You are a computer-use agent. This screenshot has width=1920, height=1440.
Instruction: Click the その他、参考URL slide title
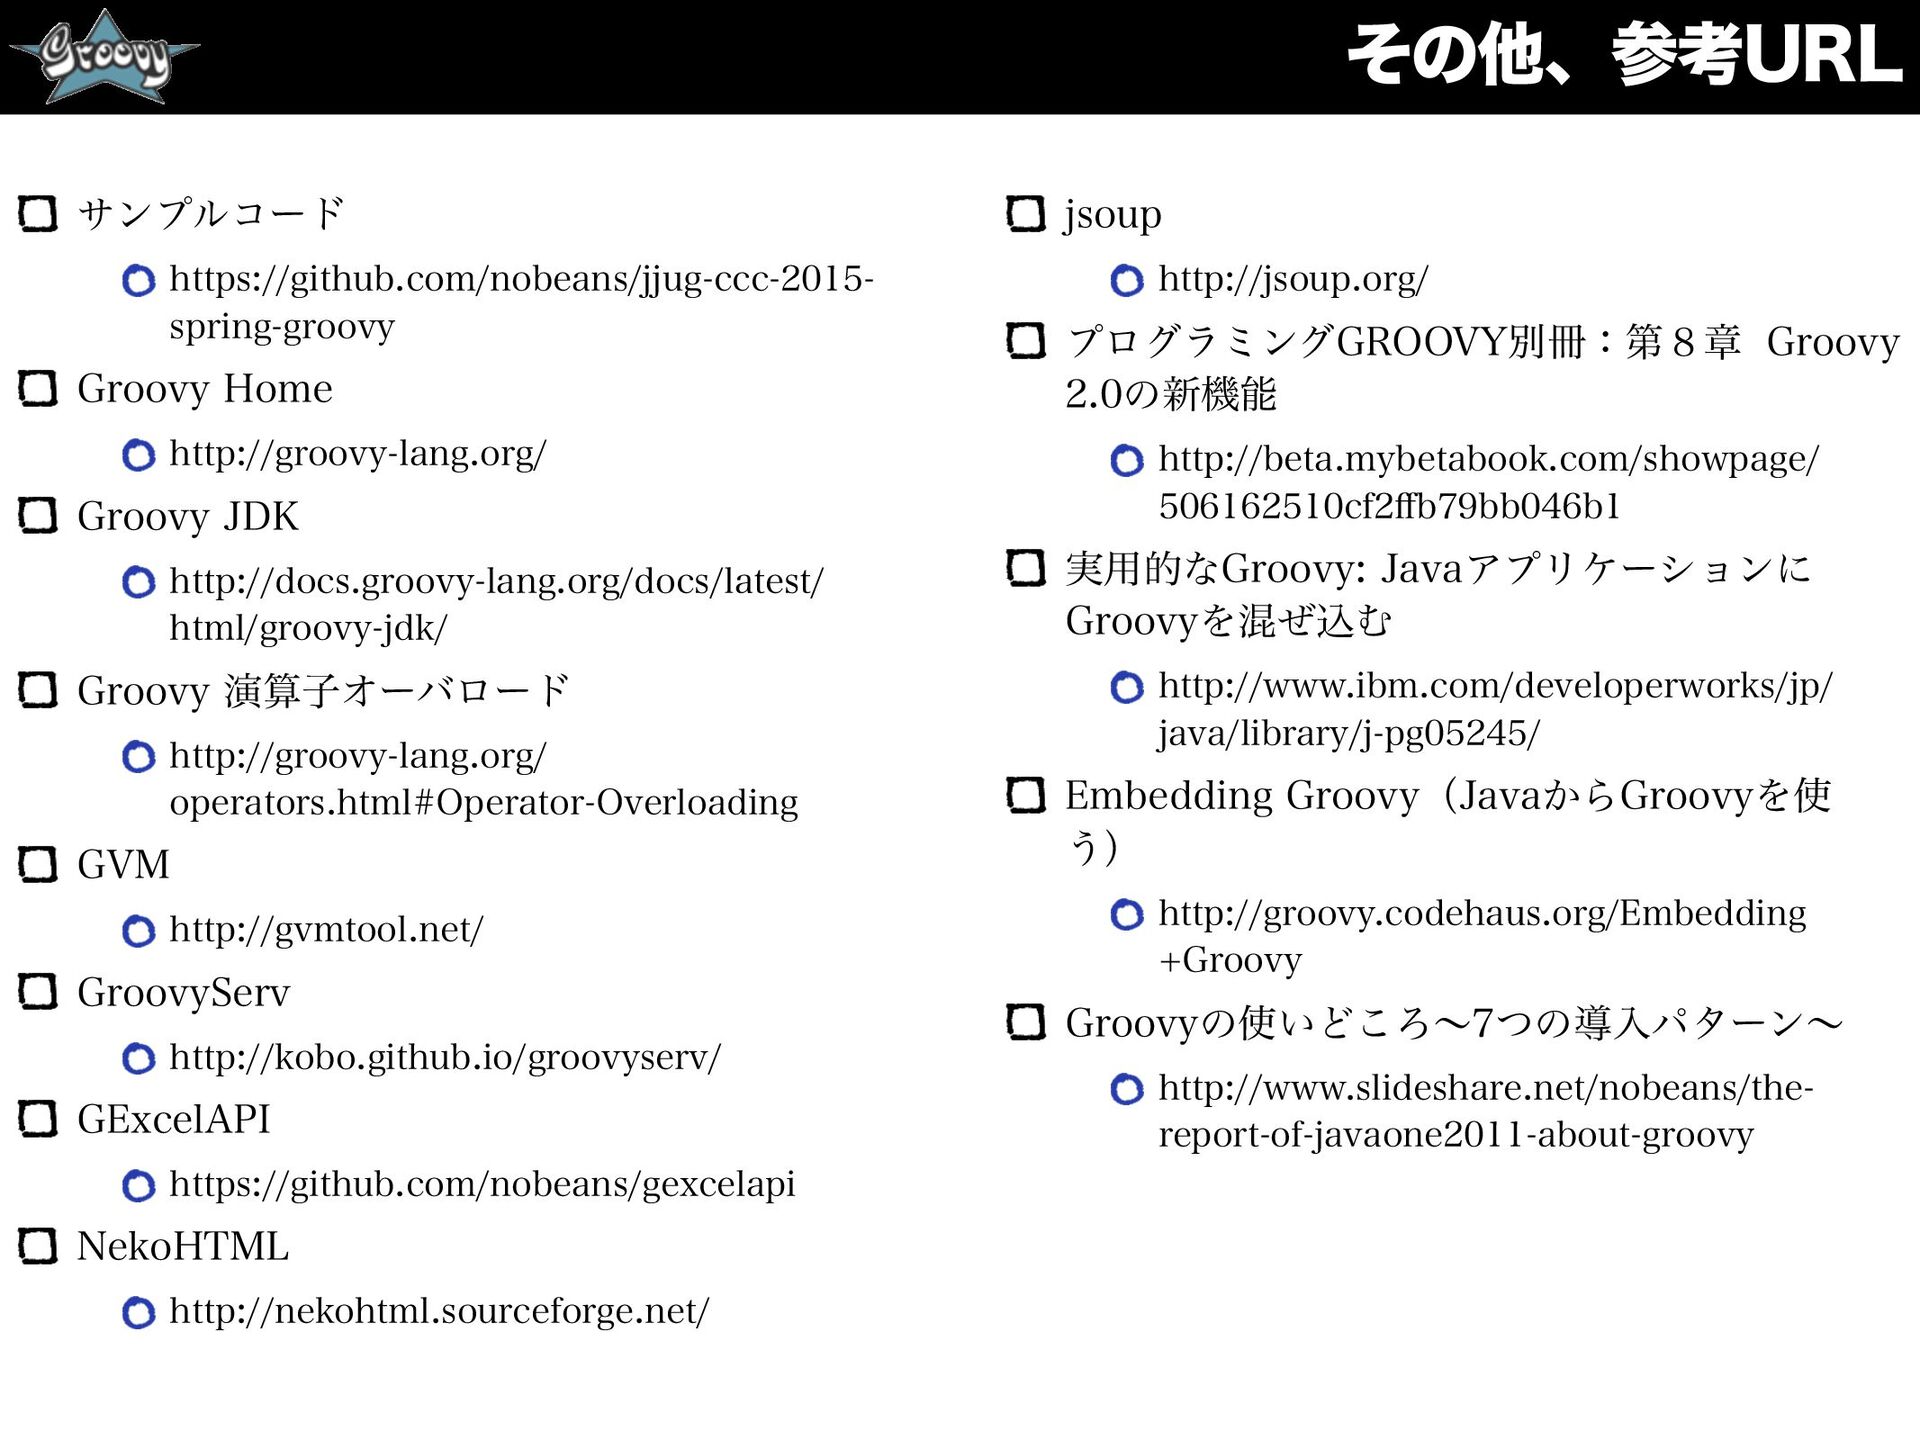coord(1624,55)
